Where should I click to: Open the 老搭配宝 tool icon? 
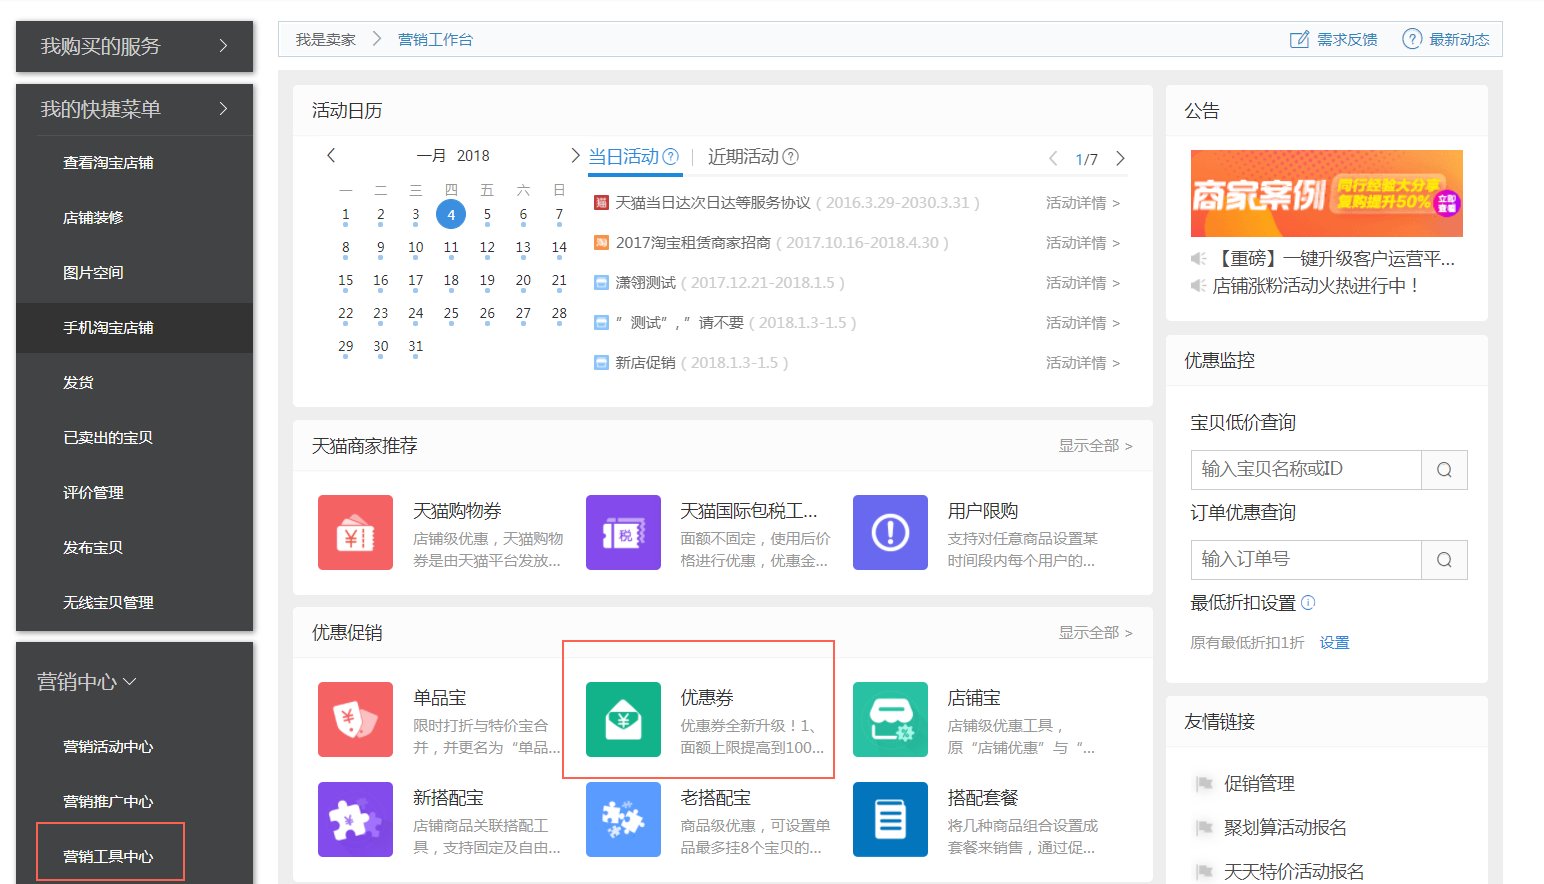[623, 819]
